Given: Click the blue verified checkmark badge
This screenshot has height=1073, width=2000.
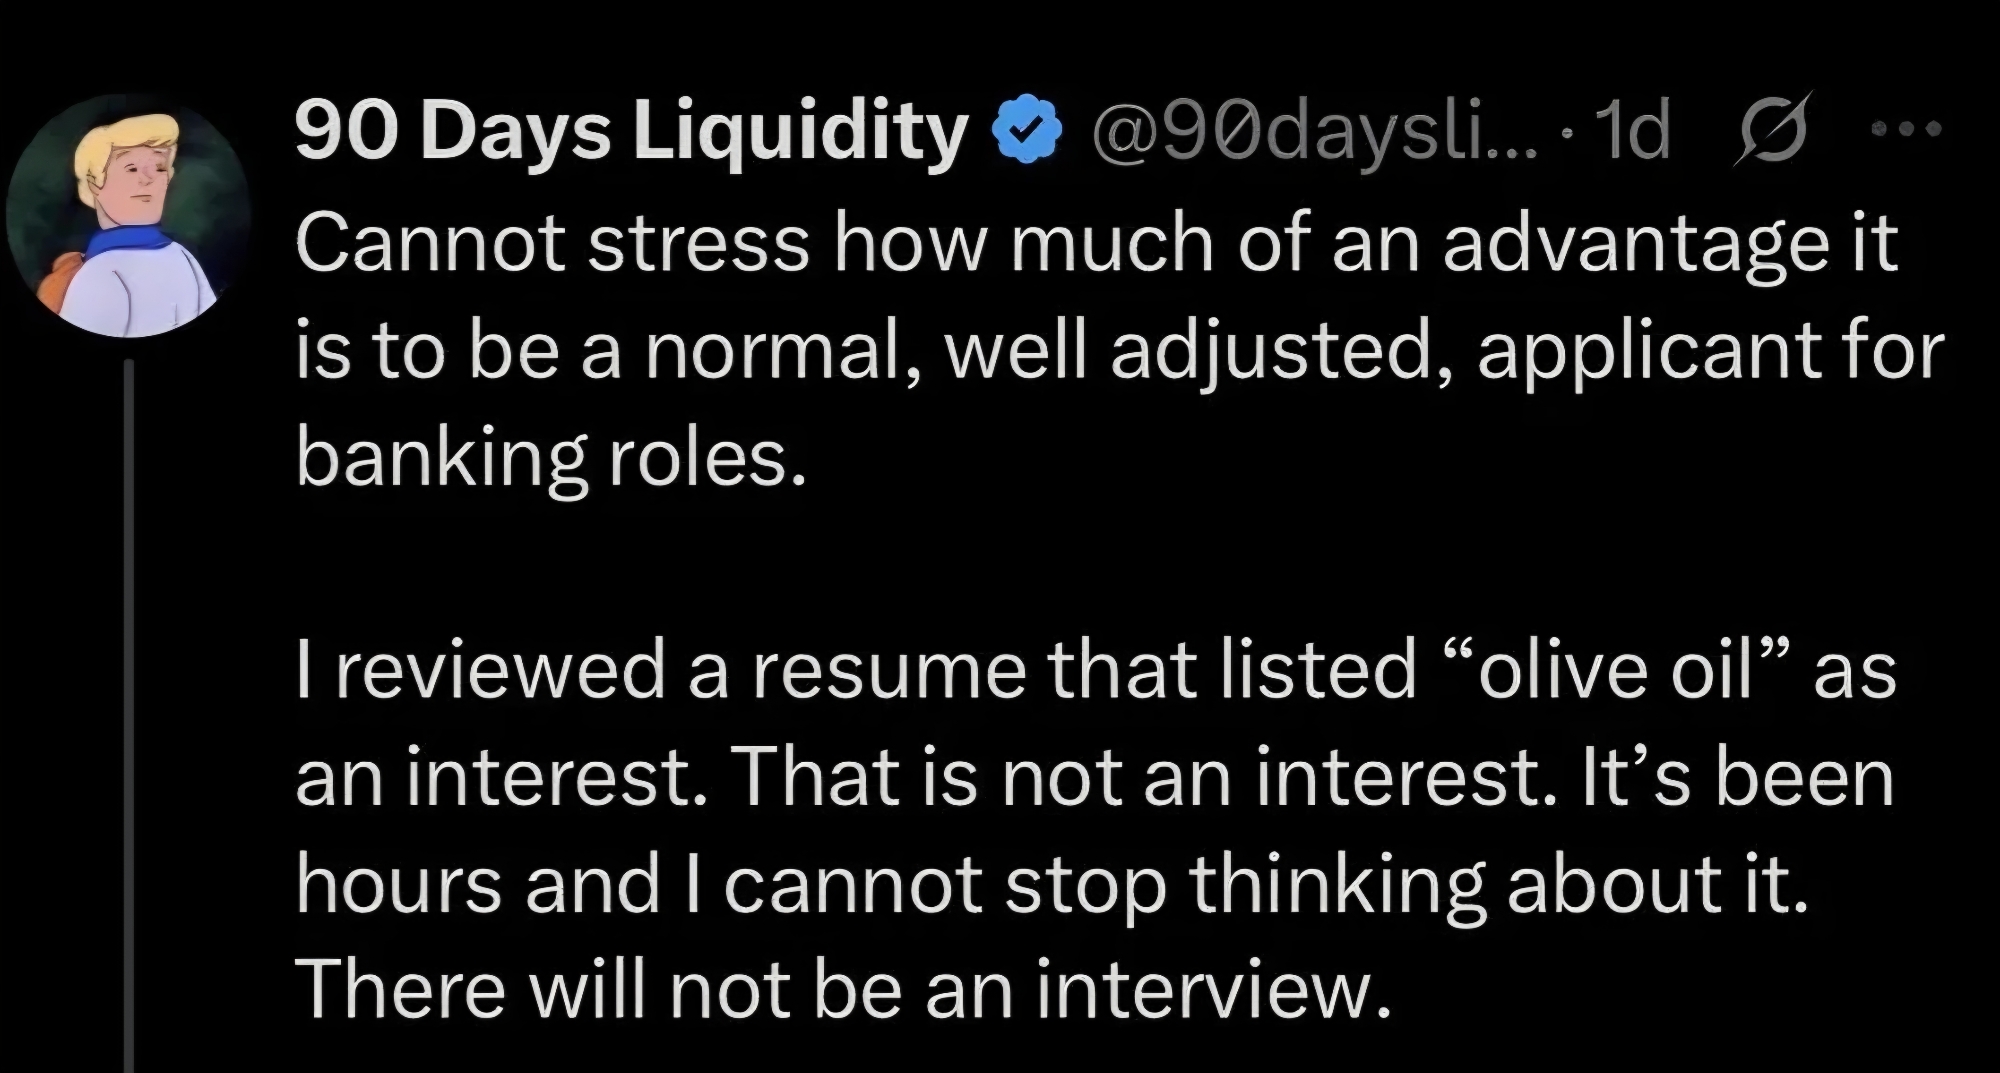Looking at the screenshot, I should tap(1024, 132).
